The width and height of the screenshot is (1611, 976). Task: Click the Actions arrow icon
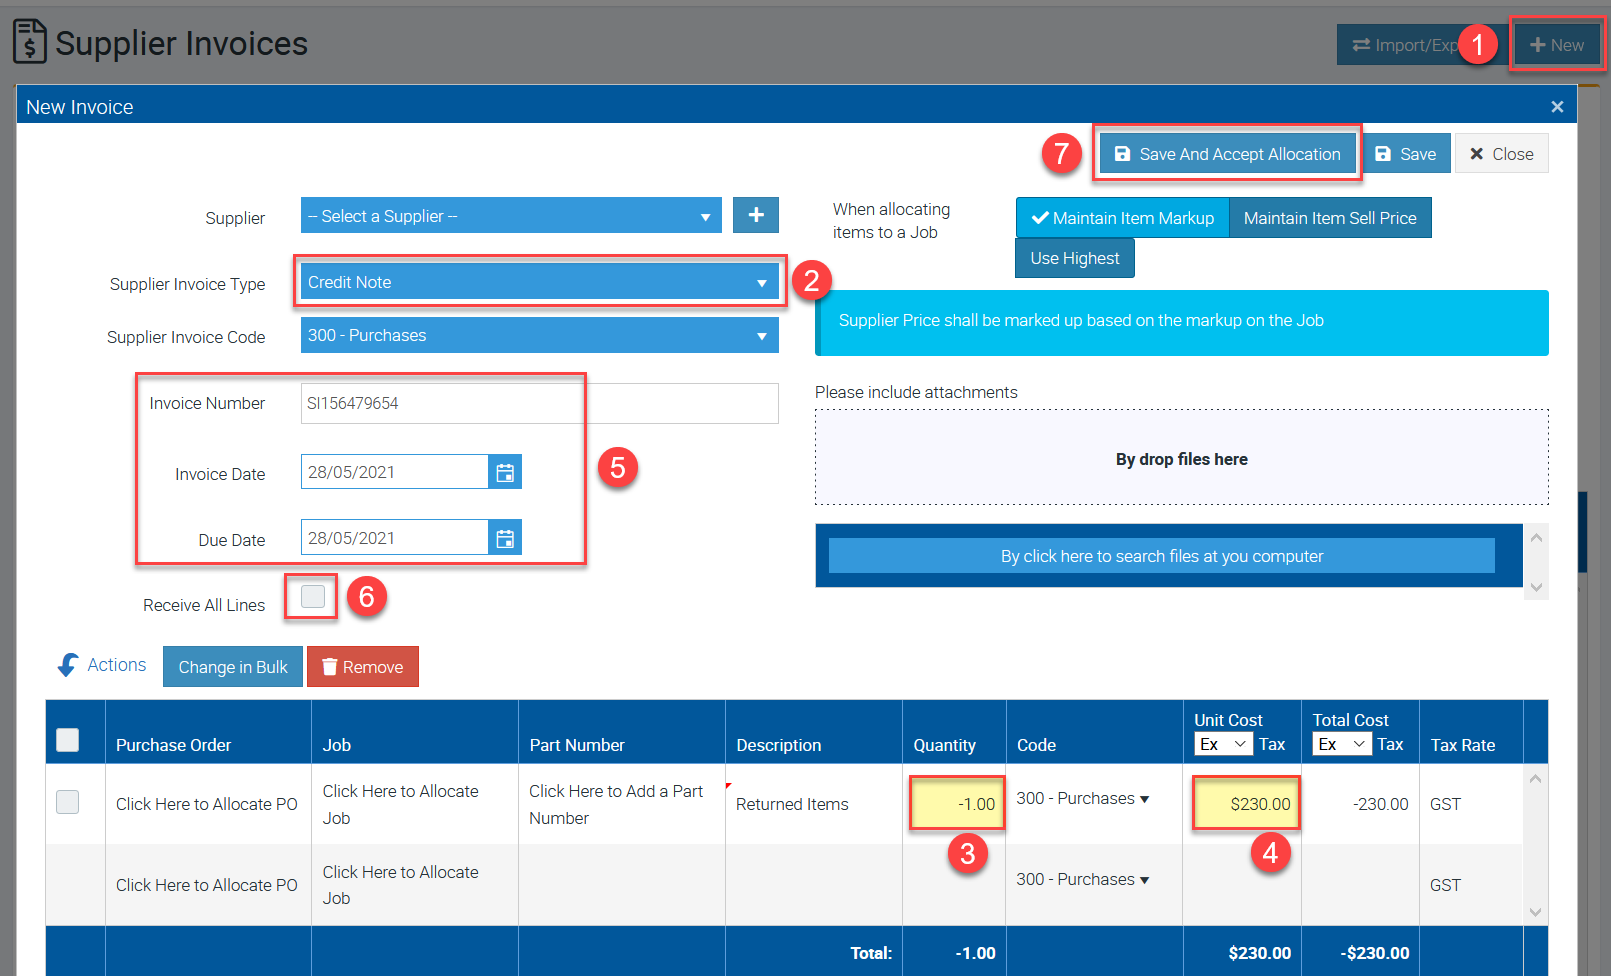point(68,665)
